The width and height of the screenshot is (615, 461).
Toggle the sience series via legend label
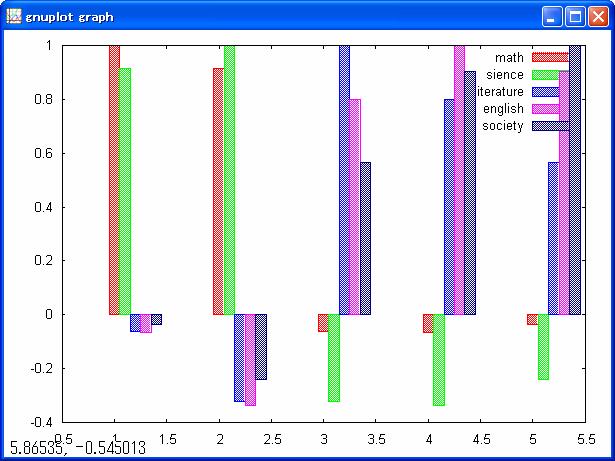pyautogui.click(x=504, y=75)
